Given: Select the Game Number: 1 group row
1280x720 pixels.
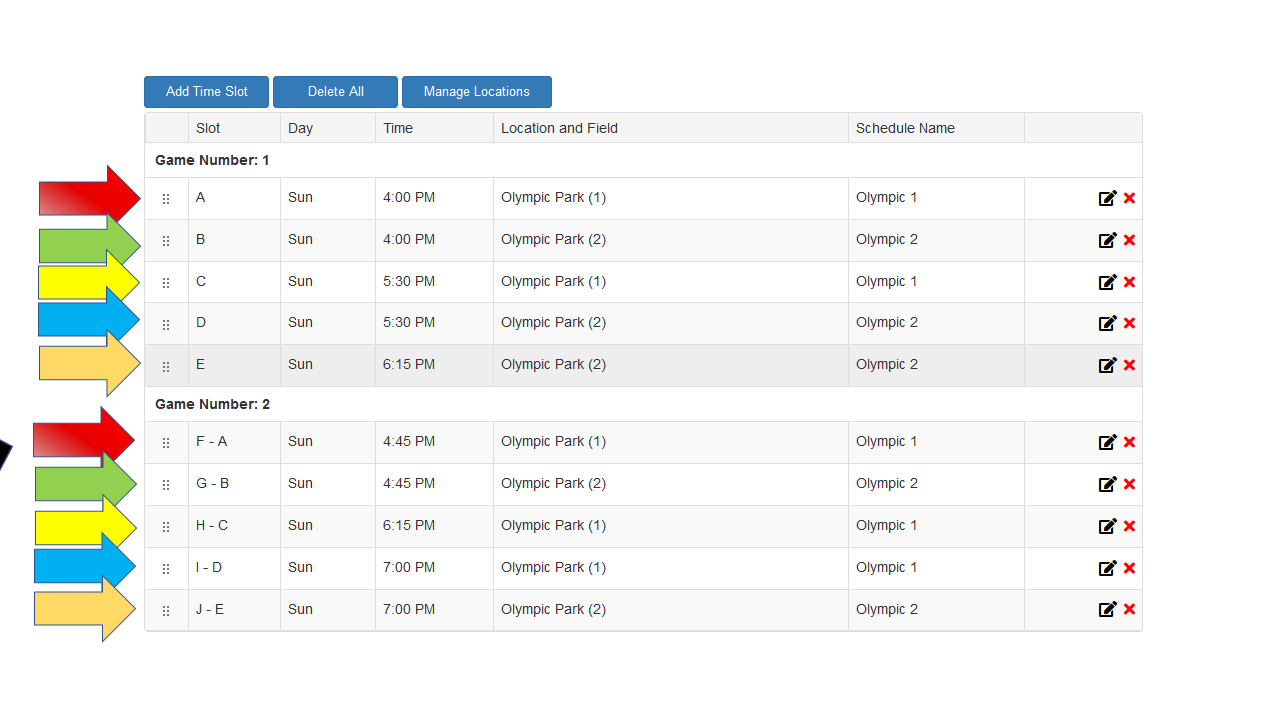Looking at the screenshot, I should (643, 160).
